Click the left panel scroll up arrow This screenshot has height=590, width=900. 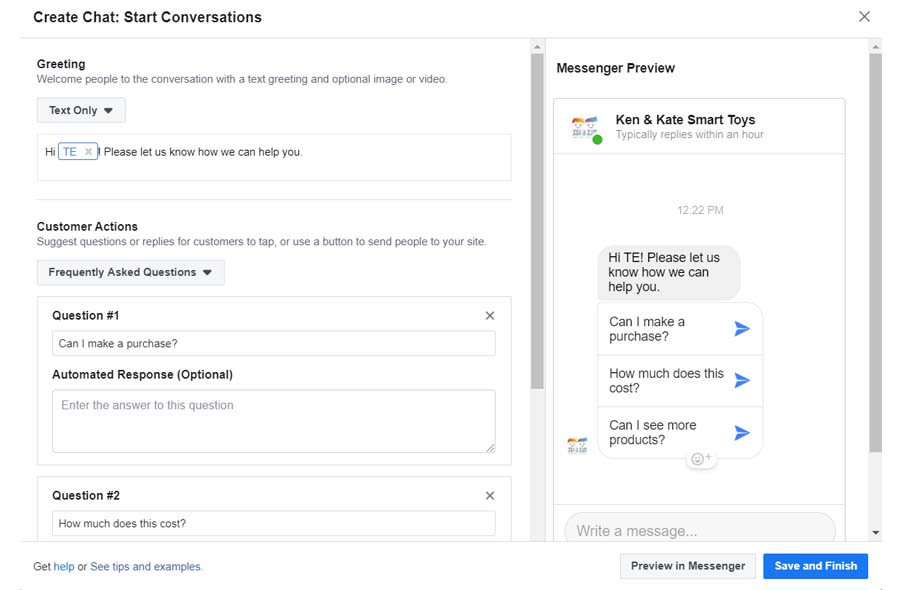537,46
